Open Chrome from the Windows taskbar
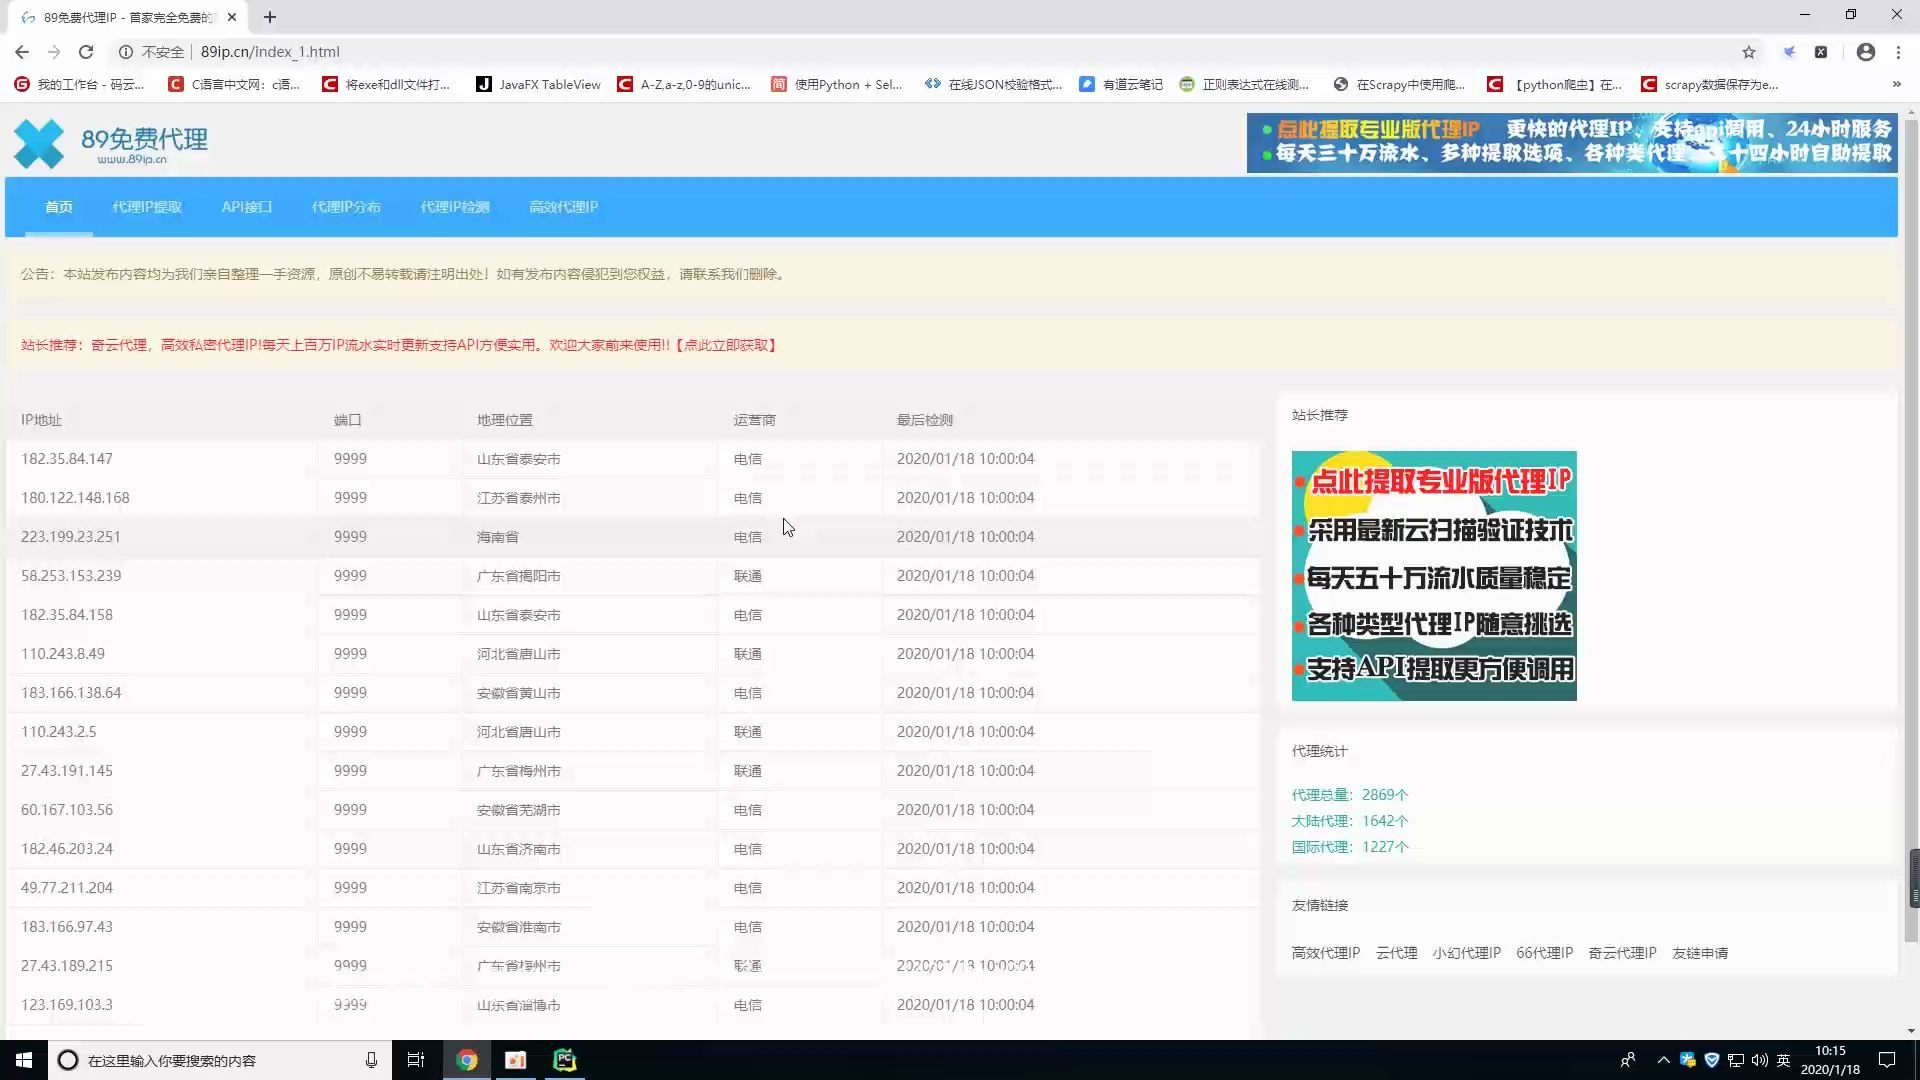 (467, 1059)
